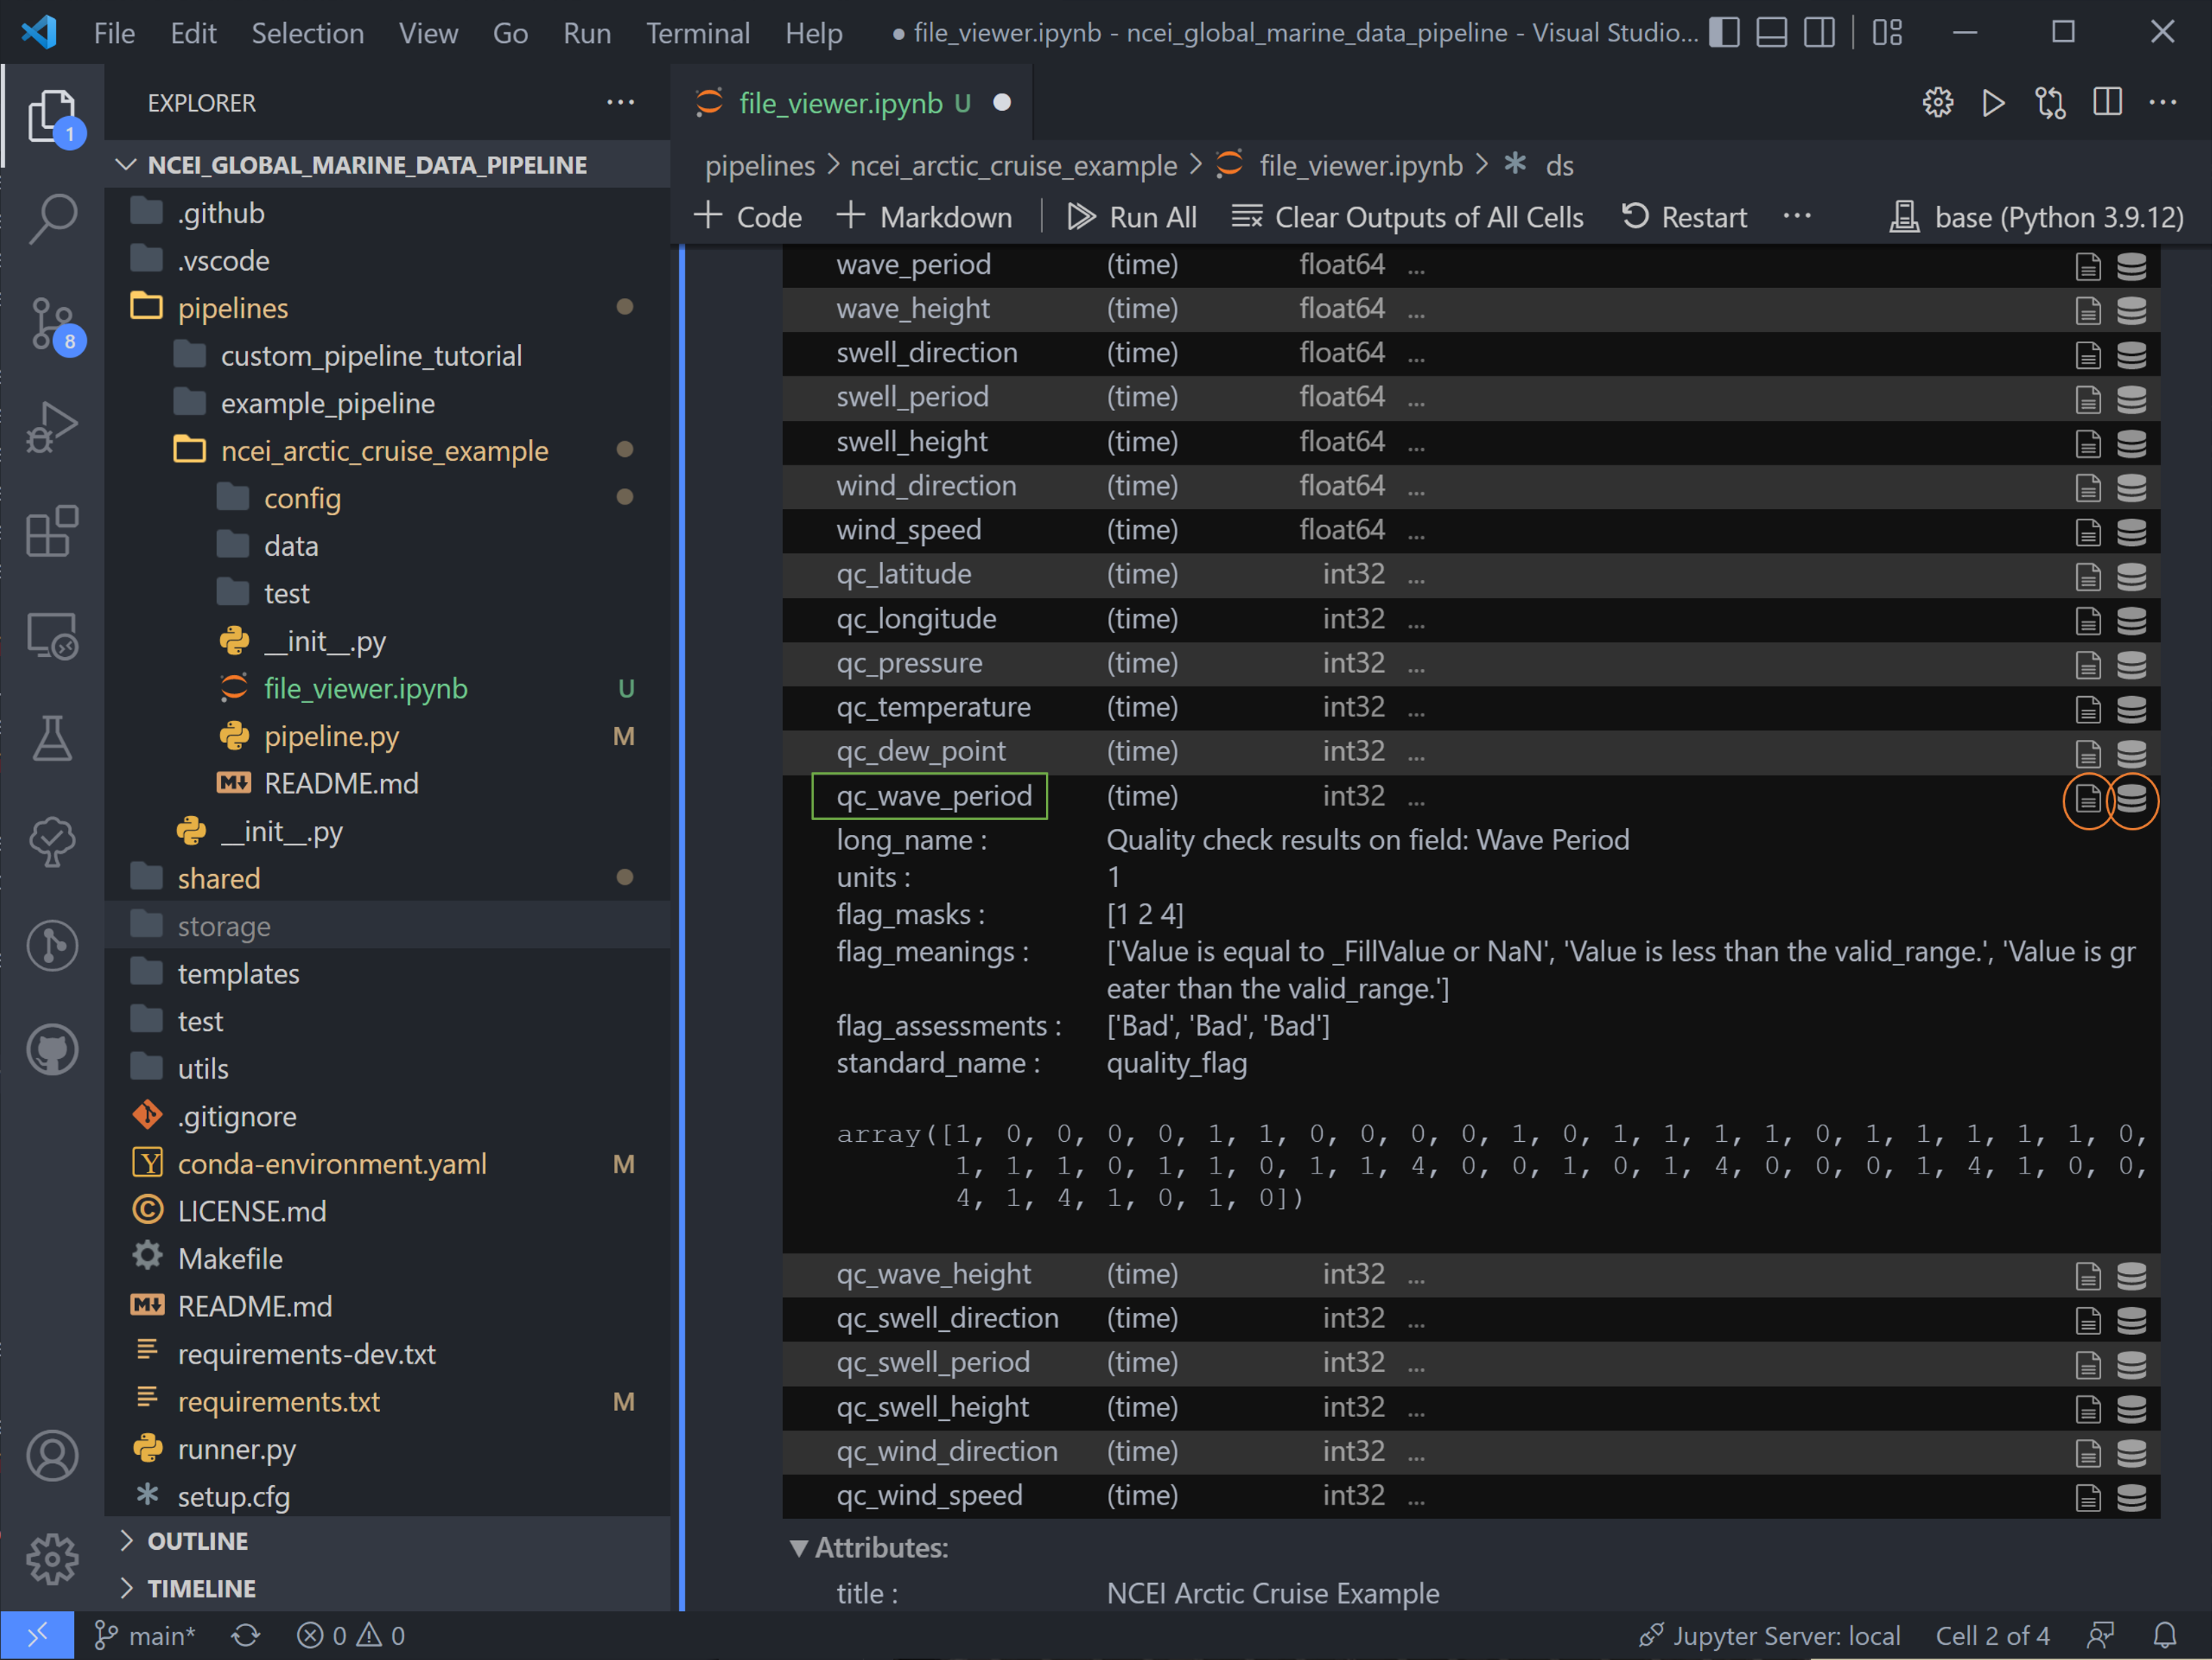Viewport: 2212px width, 1660px height.
Task: Open the Search view icon
Action: [x=52, y=218]
